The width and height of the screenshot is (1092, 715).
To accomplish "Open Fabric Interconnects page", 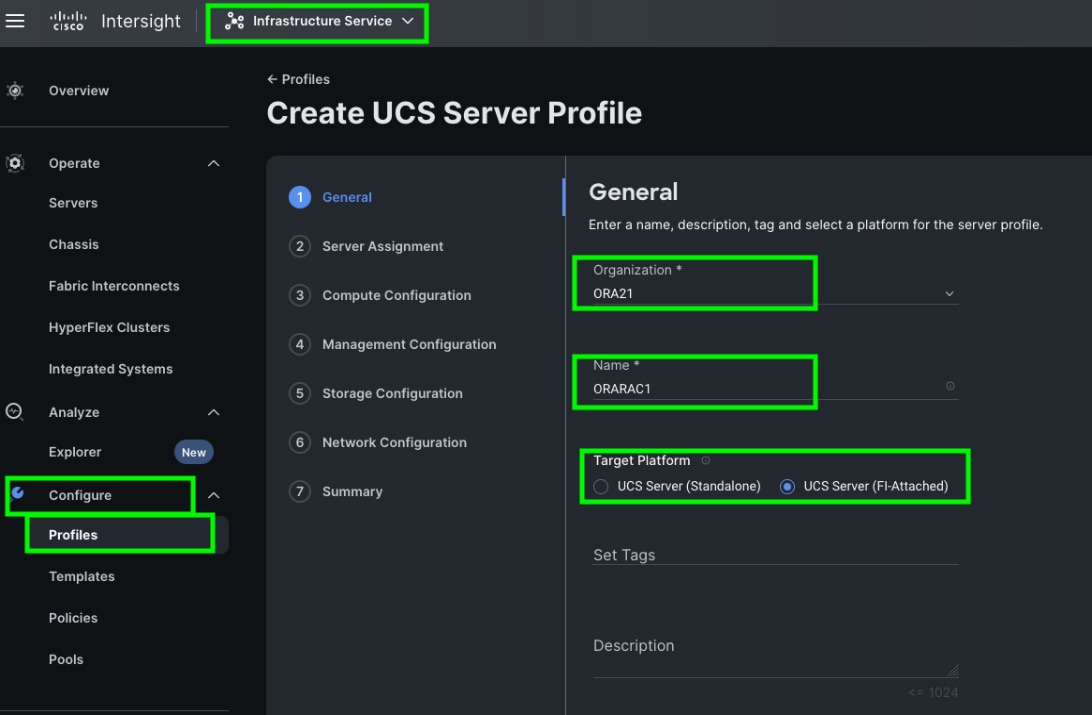I will click(x=114, y=286).
